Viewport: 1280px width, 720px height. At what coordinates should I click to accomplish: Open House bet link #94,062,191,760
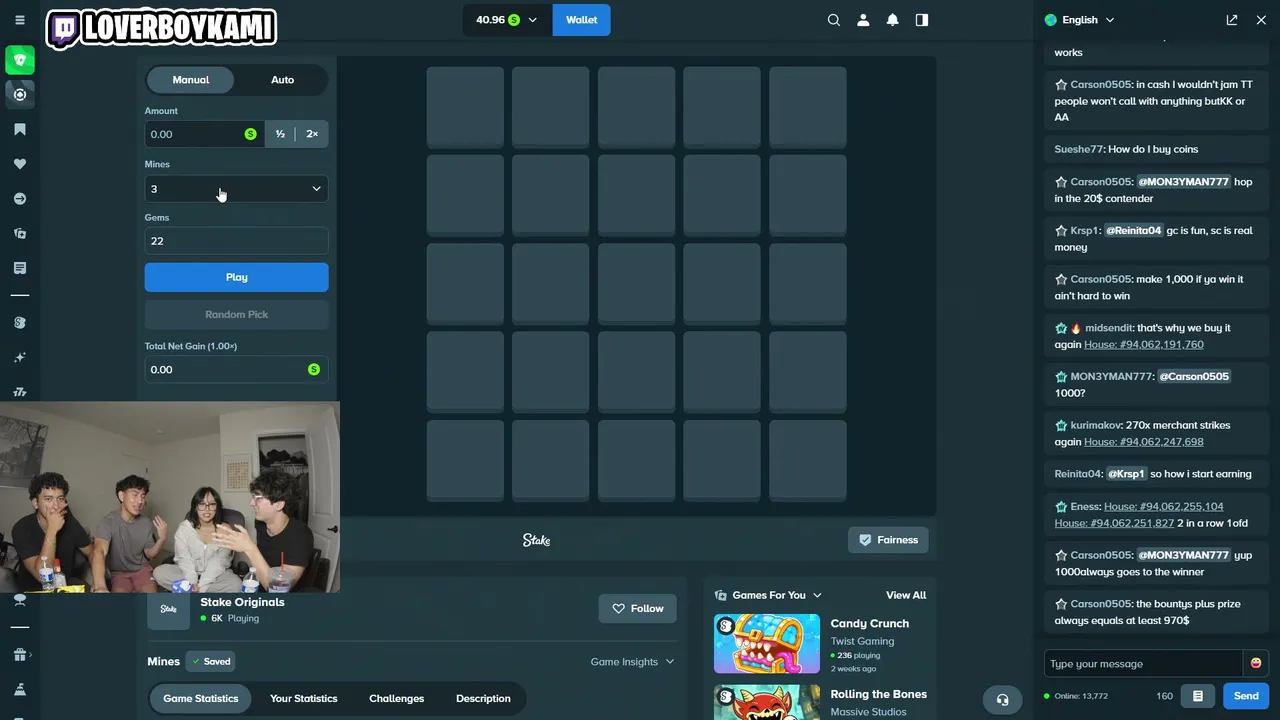click(x=1144, y=344)
